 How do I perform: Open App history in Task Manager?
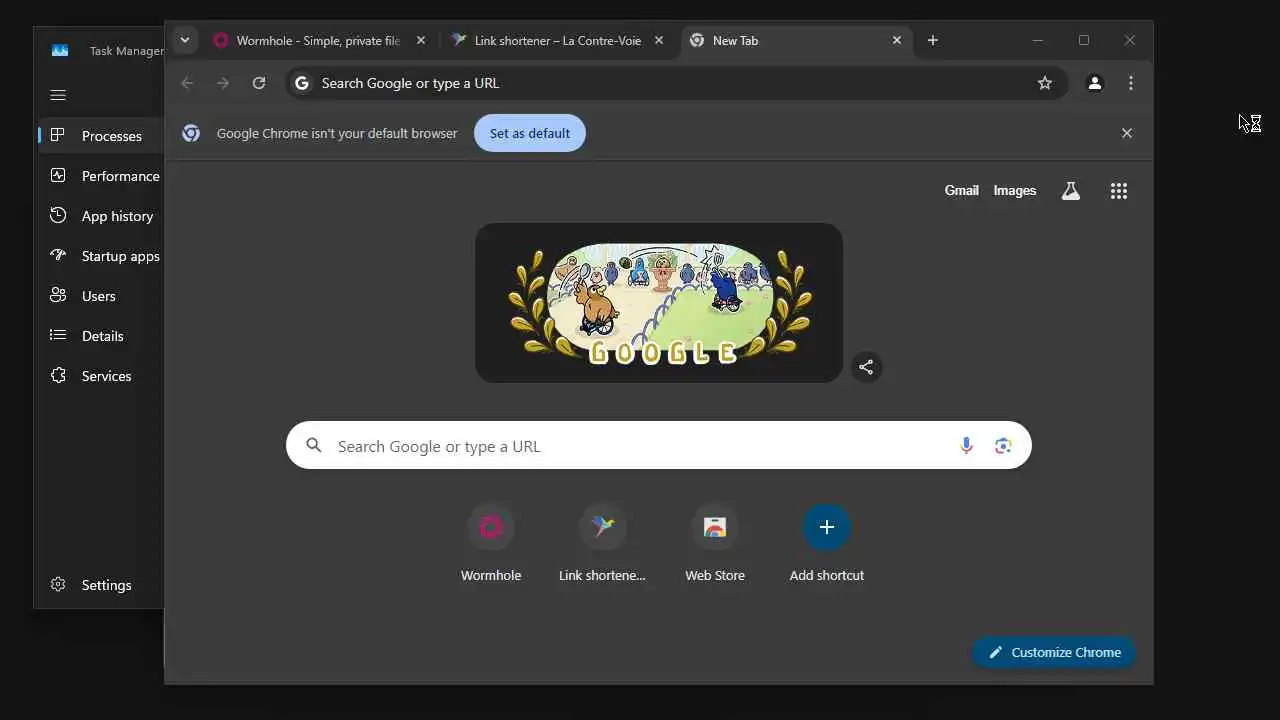coord(101,216)
